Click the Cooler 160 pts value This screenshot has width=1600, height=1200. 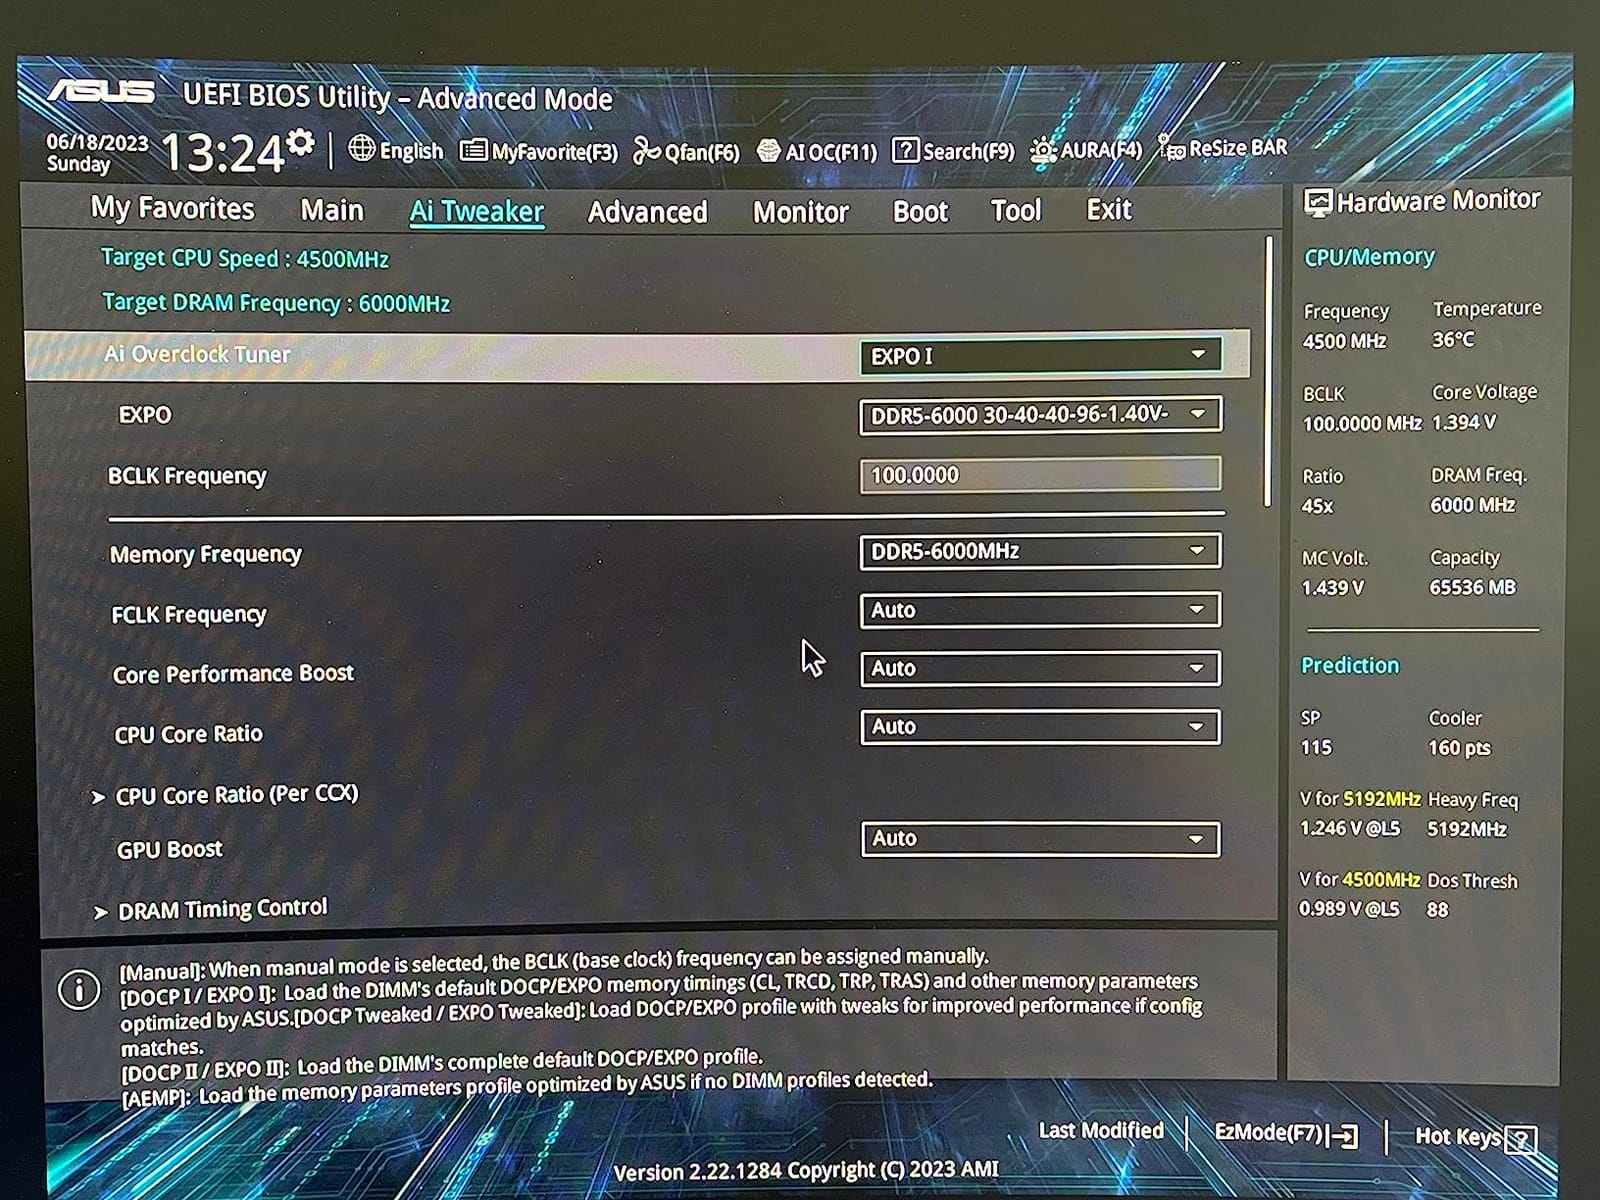pos(1459,747)
